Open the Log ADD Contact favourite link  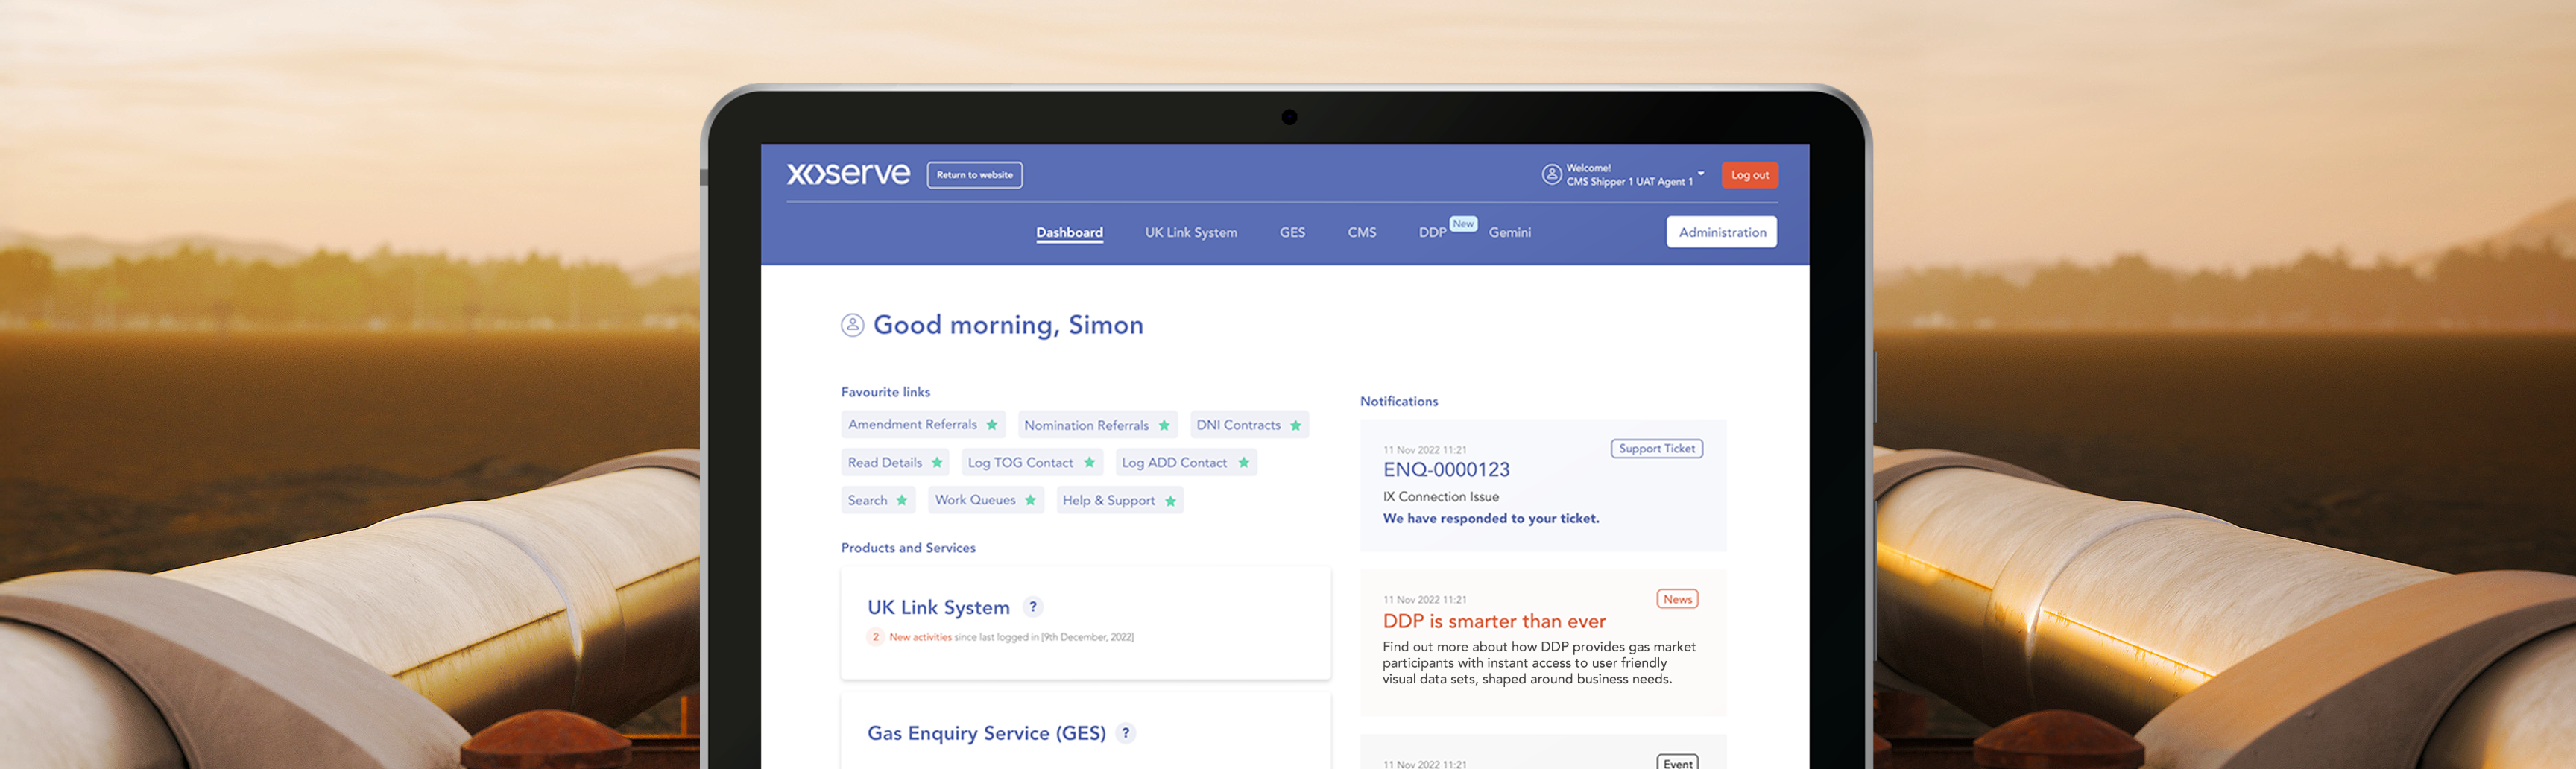[x=1174, y=462]
